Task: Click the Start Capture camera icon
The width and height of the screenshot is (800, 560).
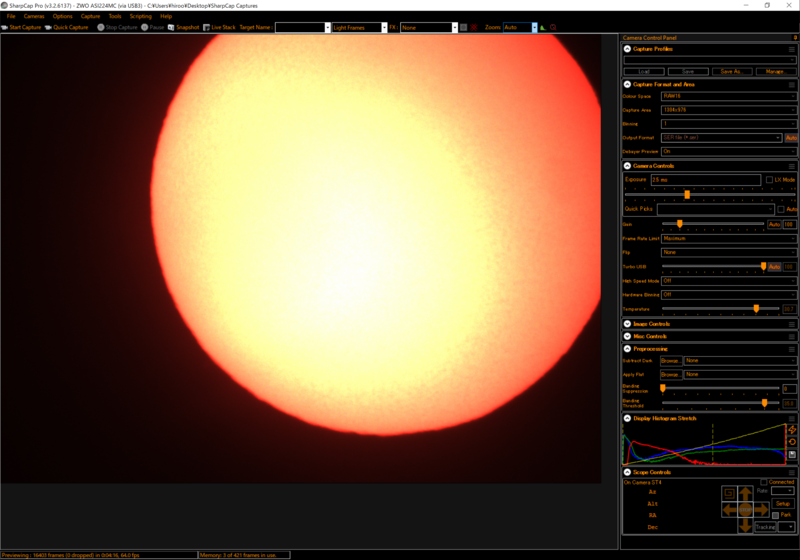Action: (x=5, y=28)
